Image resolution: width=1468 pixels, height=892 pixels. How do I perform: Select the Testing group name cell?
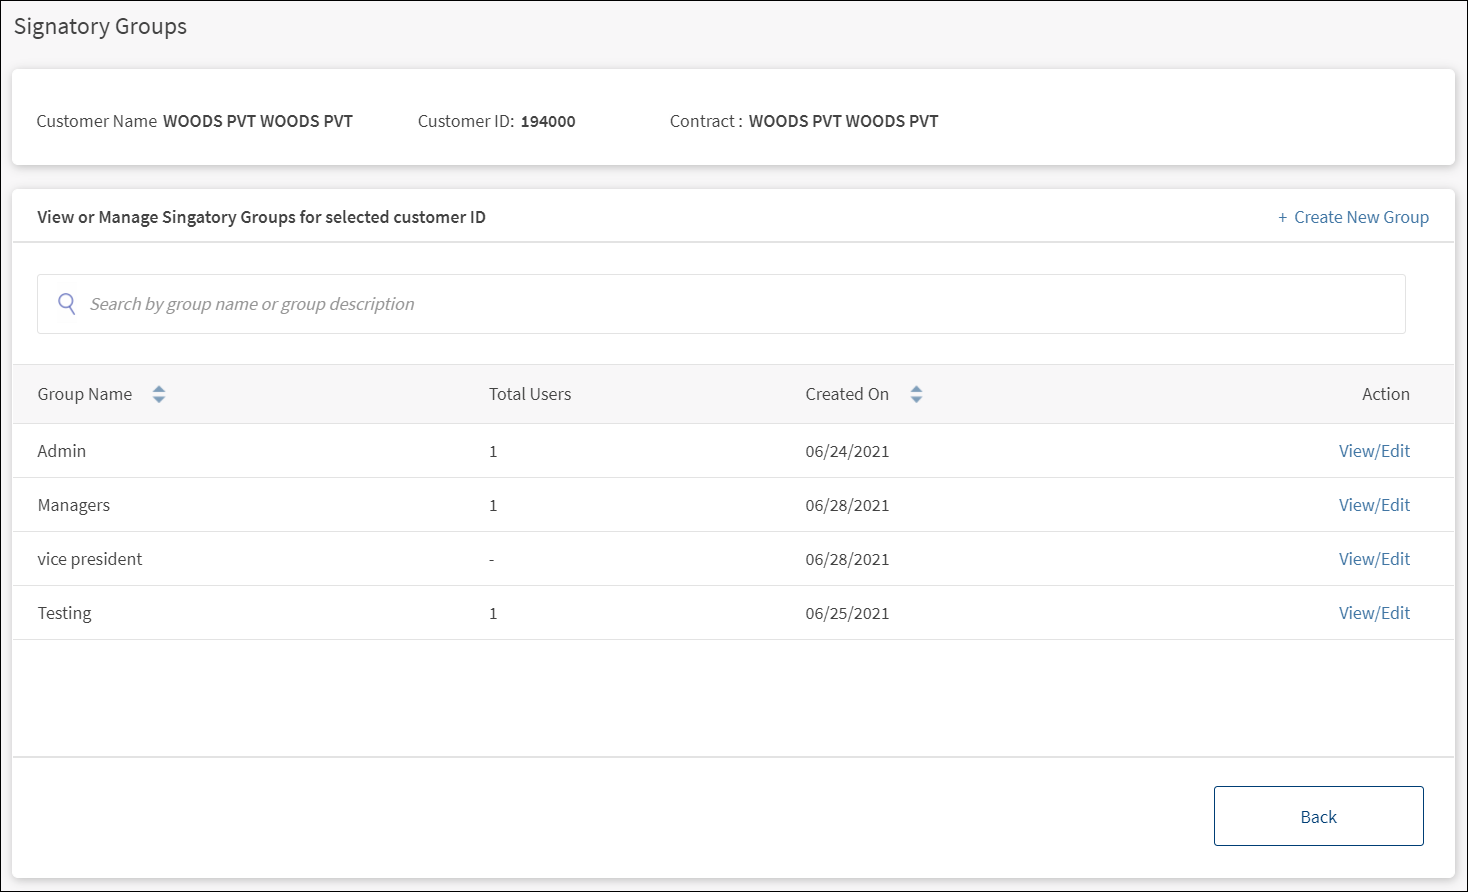coord(65,613)
